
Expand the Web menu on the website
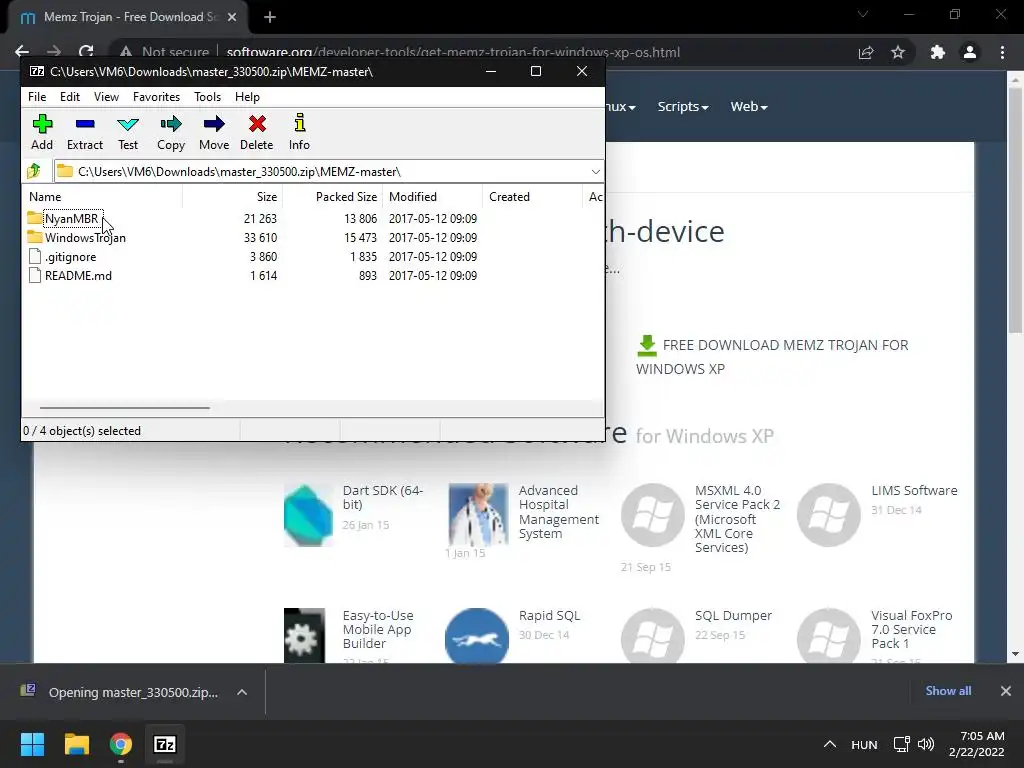click(748, 106)
